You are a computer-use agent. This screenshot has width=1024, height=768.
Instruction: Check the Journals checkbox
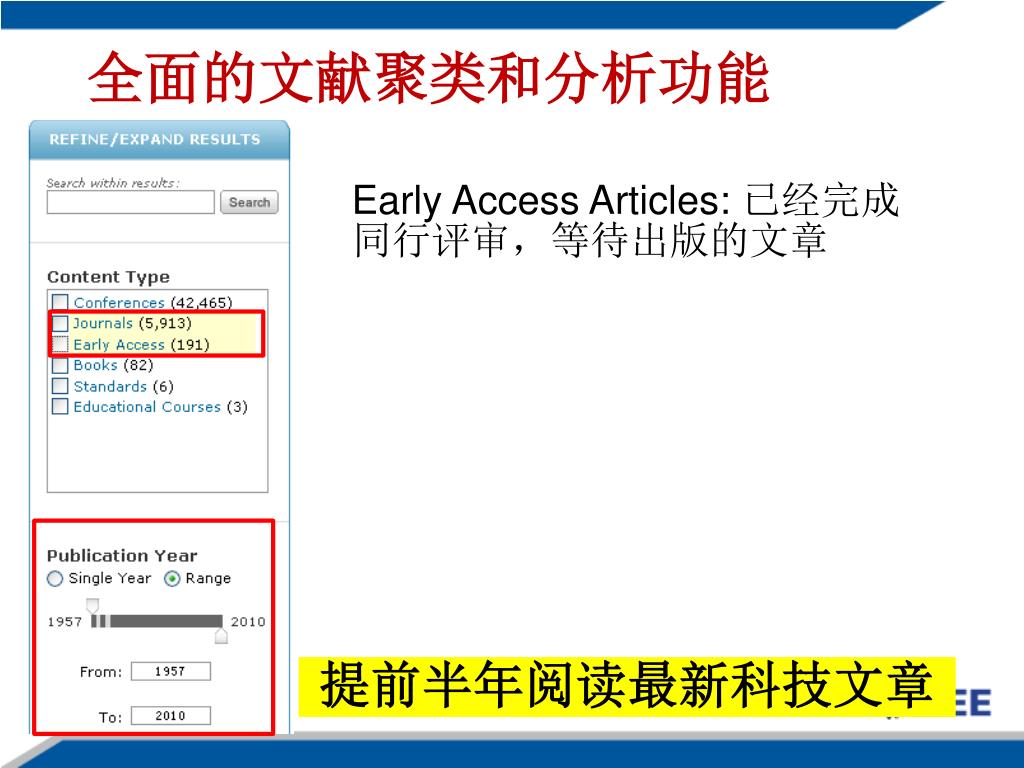(60, 323)
